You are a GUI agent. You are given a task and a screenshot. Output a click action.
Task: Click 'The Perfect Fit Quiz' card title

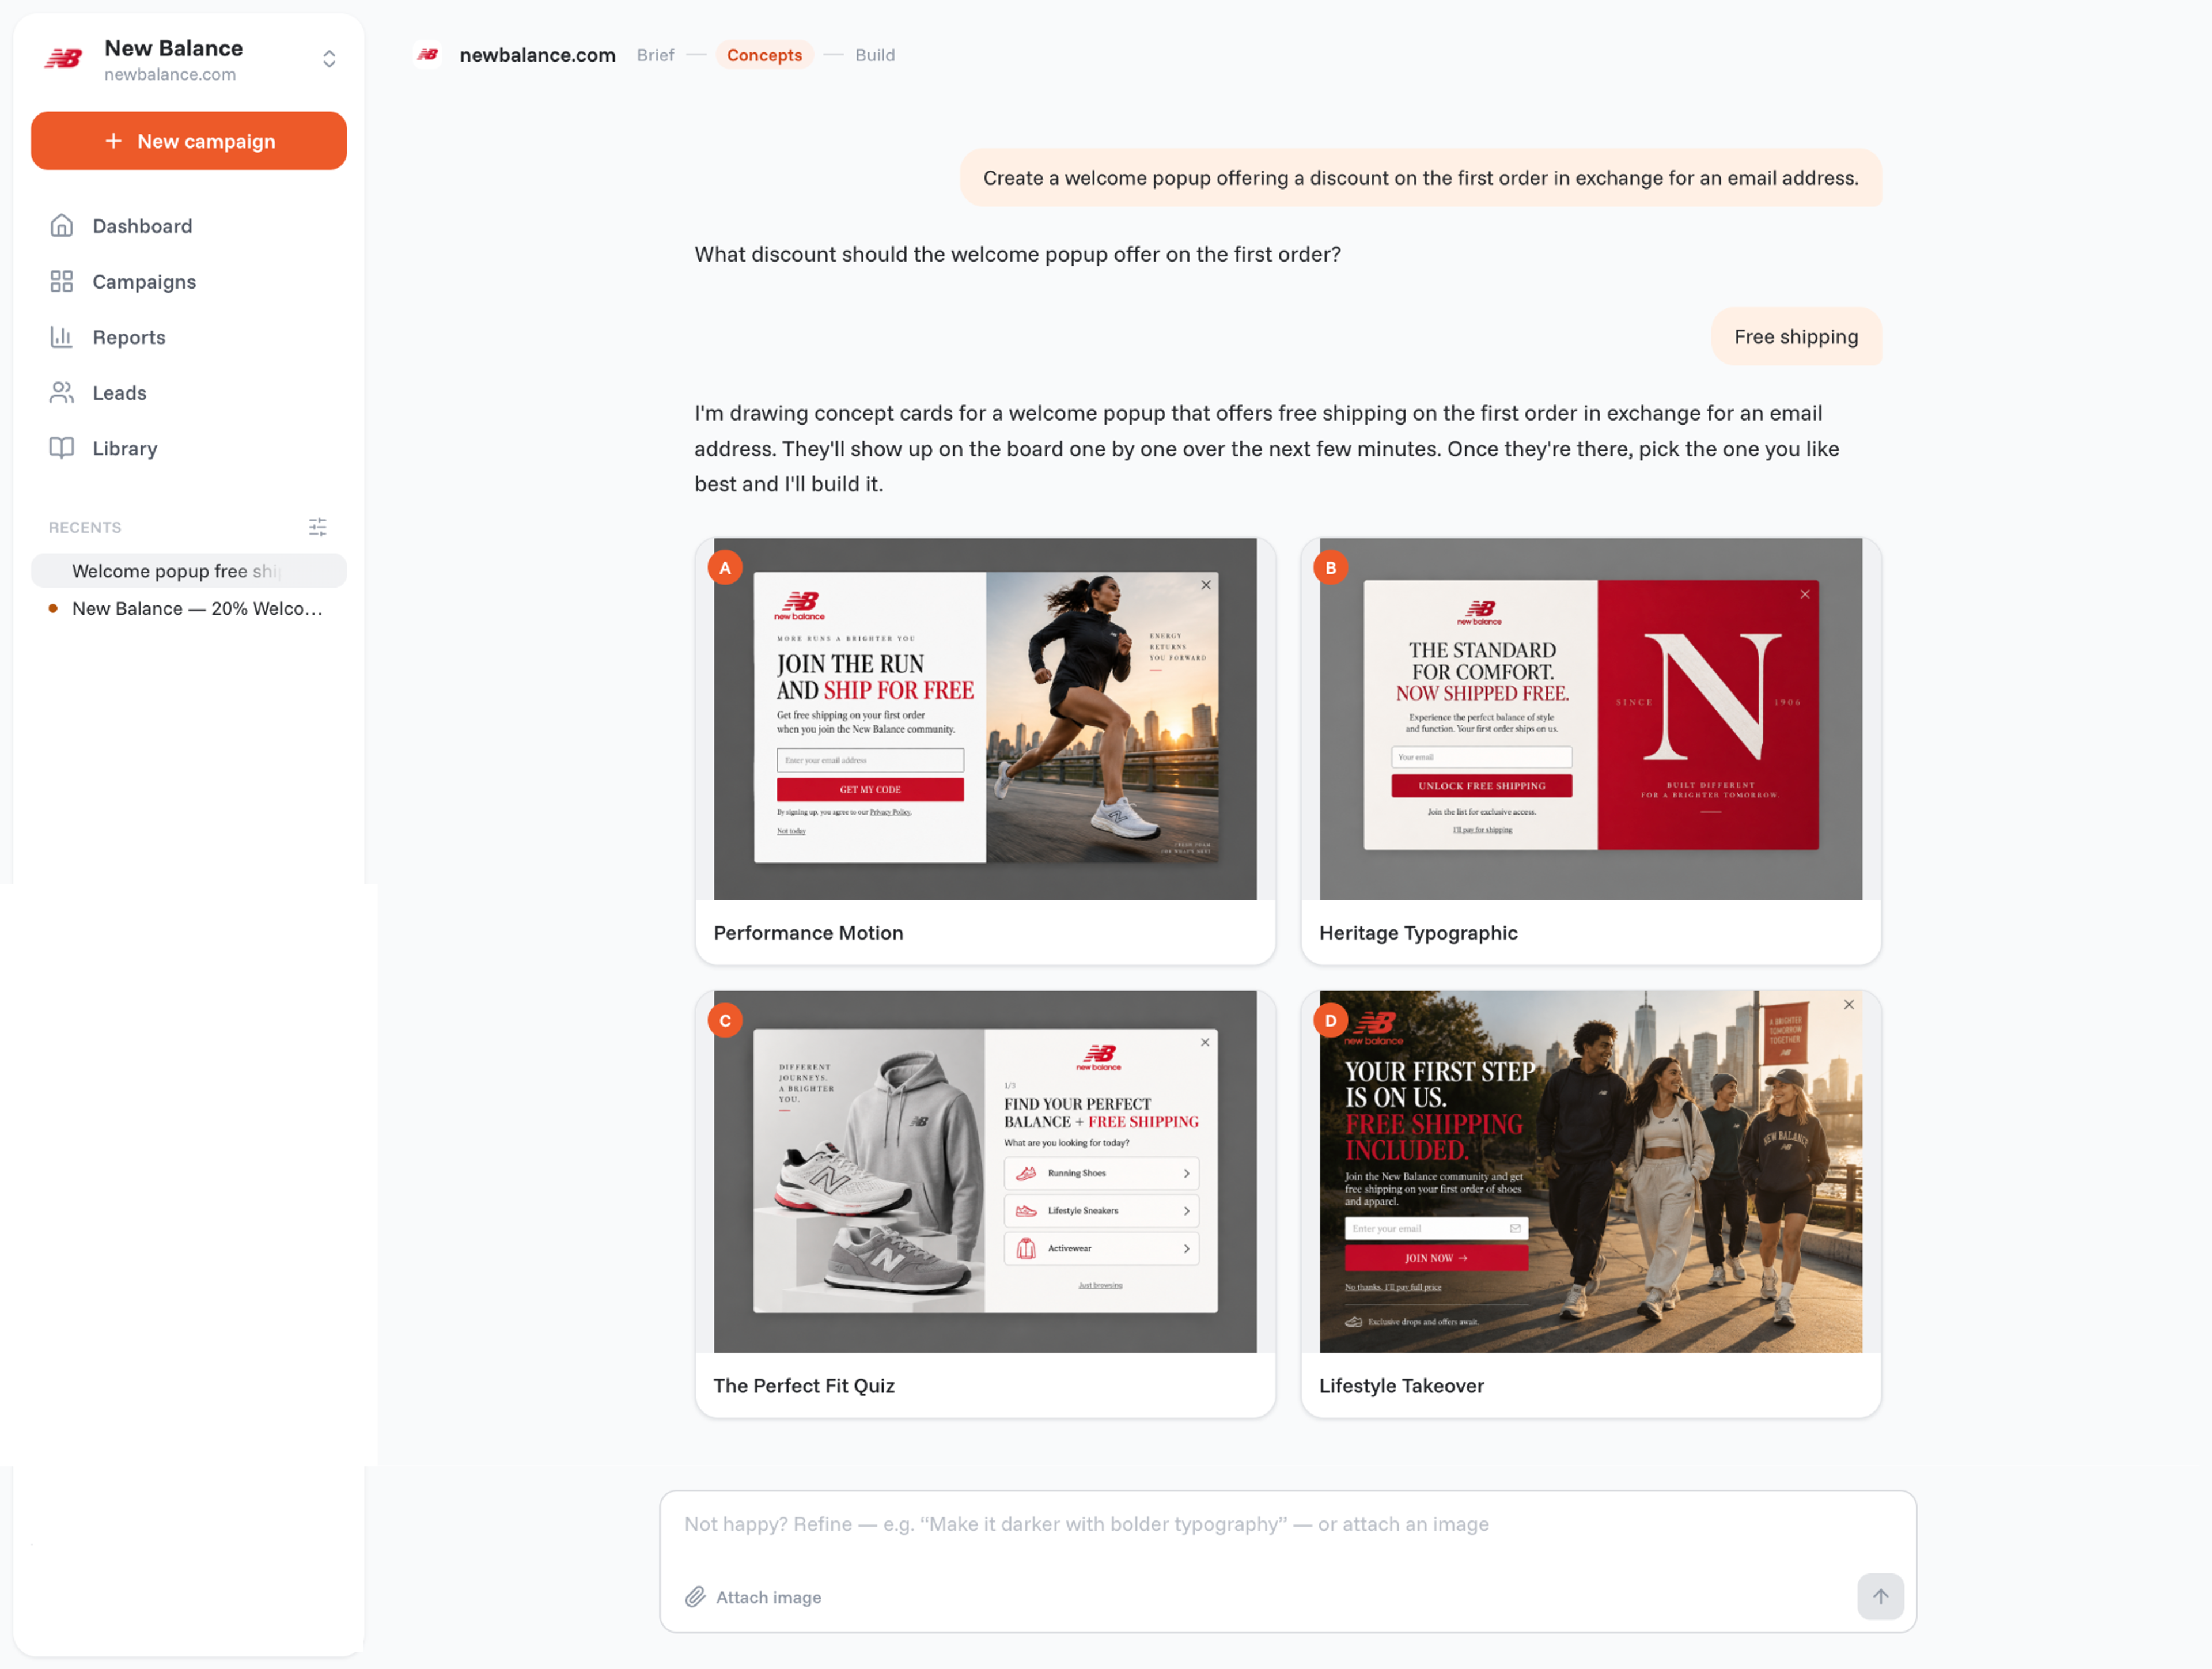tap(804, 1386)
